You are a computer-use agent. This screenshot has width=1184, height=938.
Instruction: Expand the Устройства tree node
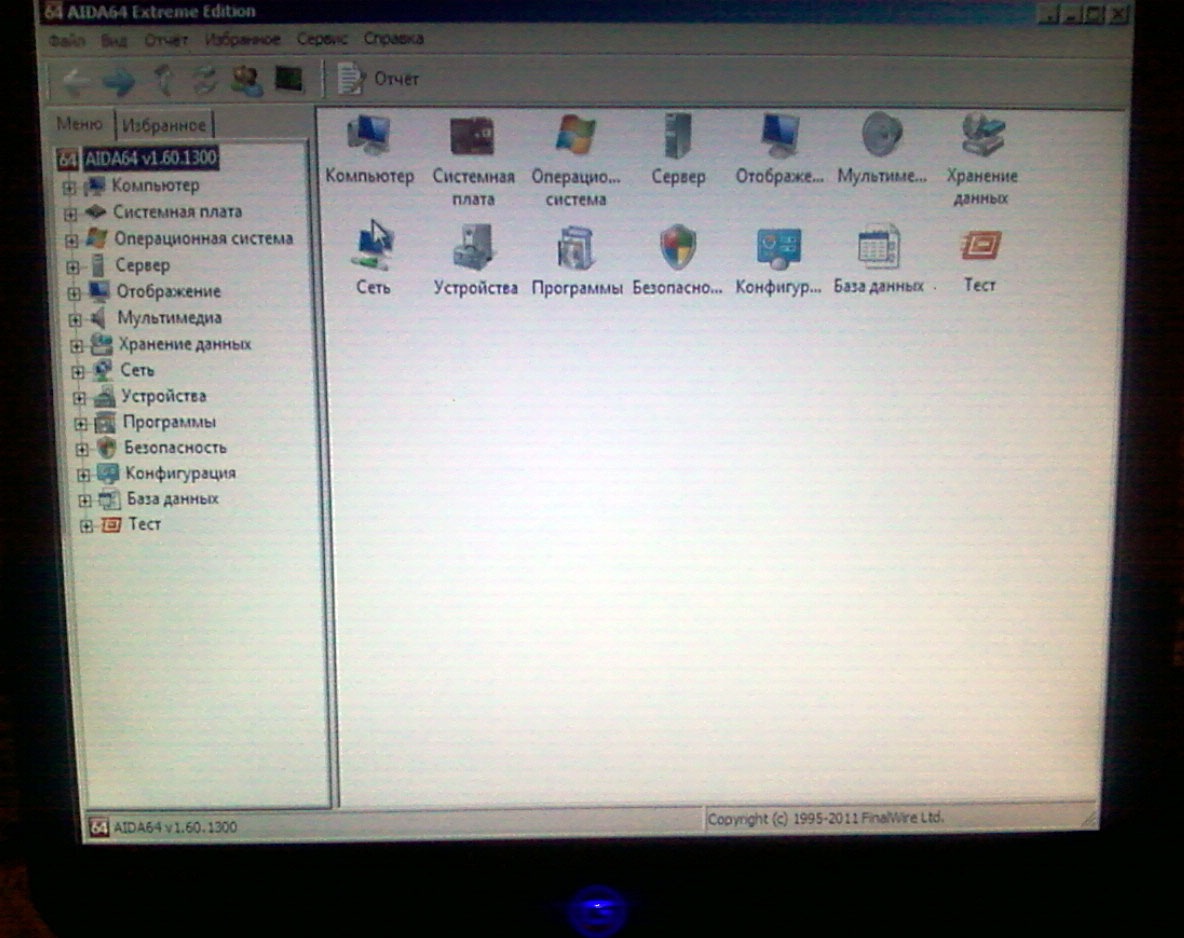80,398
